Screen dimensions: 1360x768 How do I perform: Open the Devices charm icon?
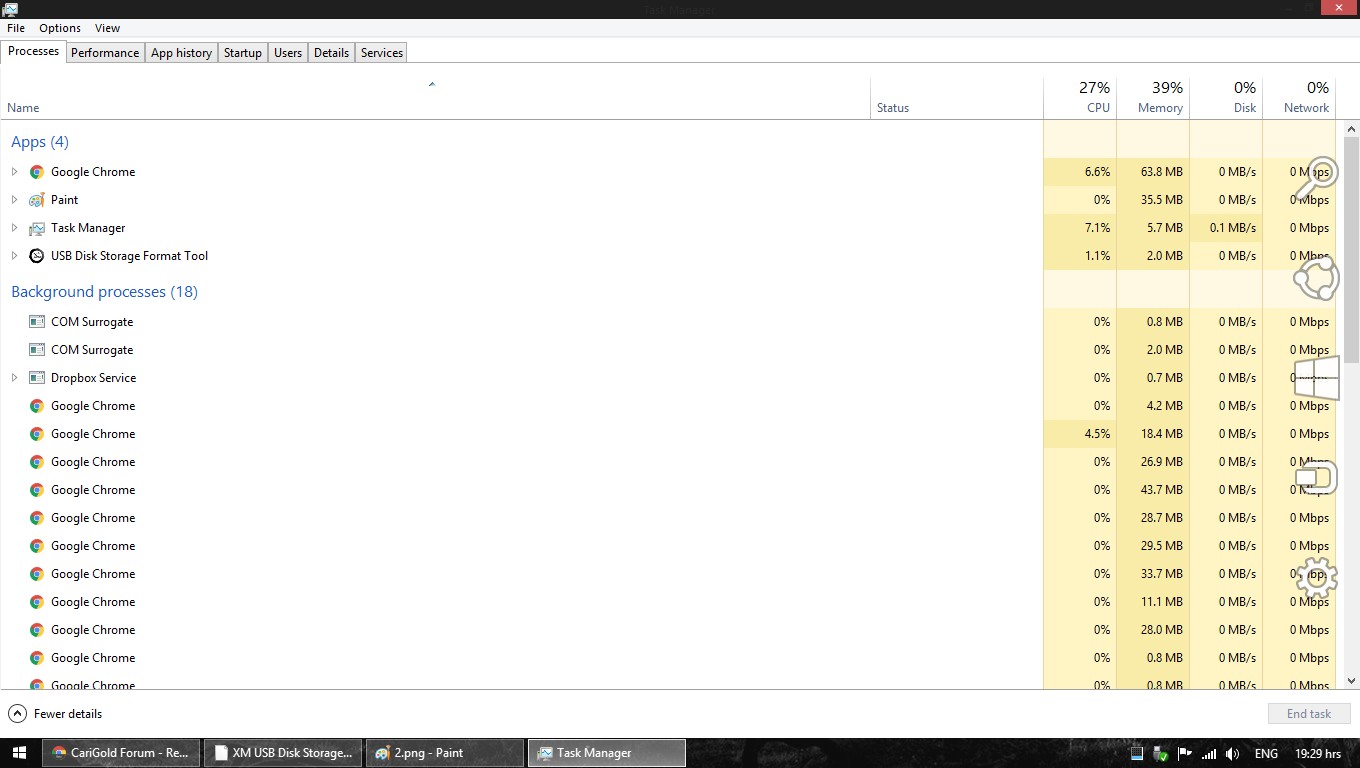[x=1316, y=478]
